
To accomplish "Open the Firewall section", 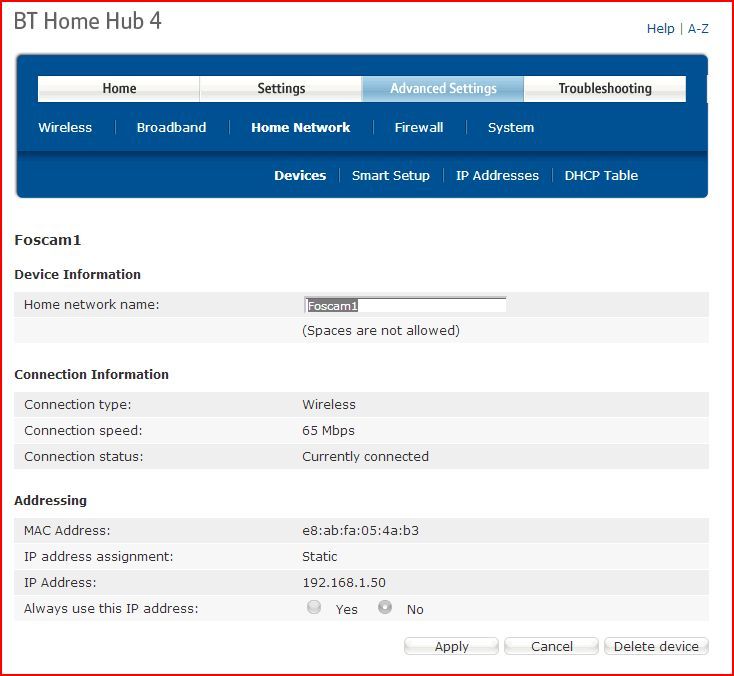I will (x=419, y=127).
